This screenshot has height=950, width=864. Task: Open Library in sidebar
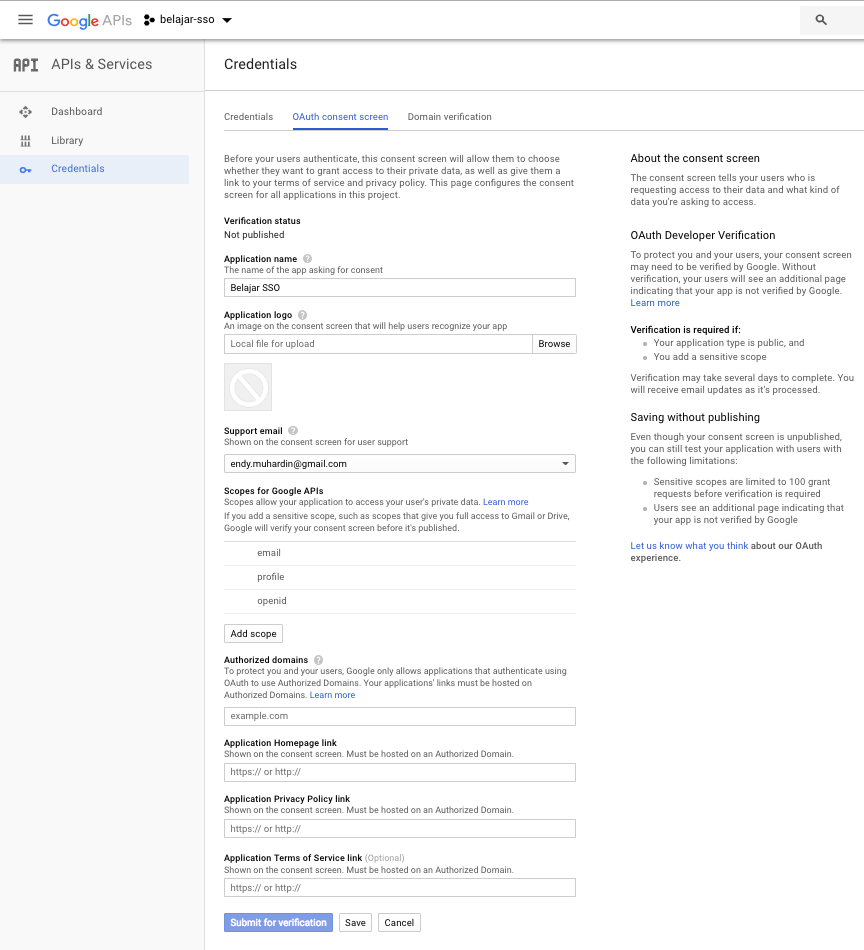click(x=67, y=141)
